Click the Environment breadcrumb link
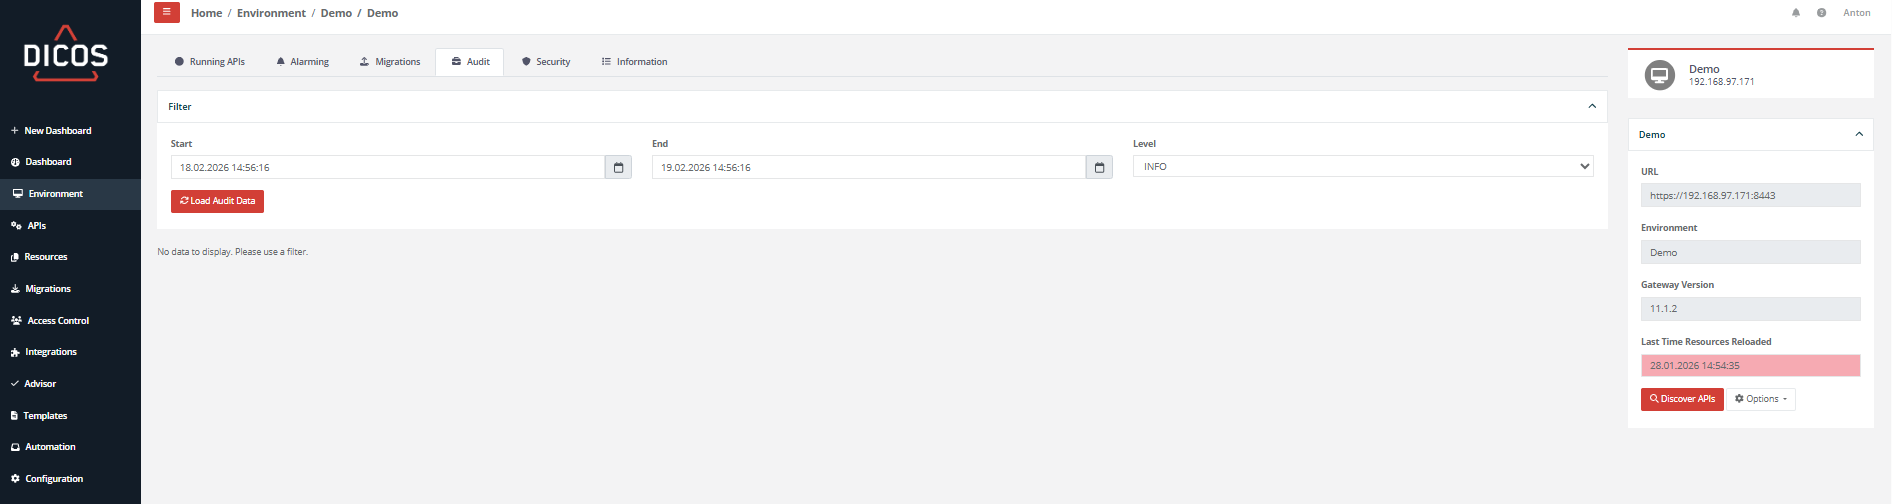 (x=271, y=13)
